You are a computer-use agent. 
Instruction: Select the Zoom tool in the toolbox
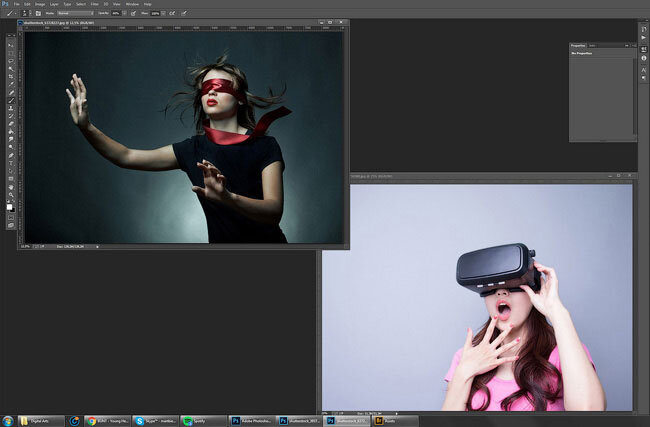point(11,196)
